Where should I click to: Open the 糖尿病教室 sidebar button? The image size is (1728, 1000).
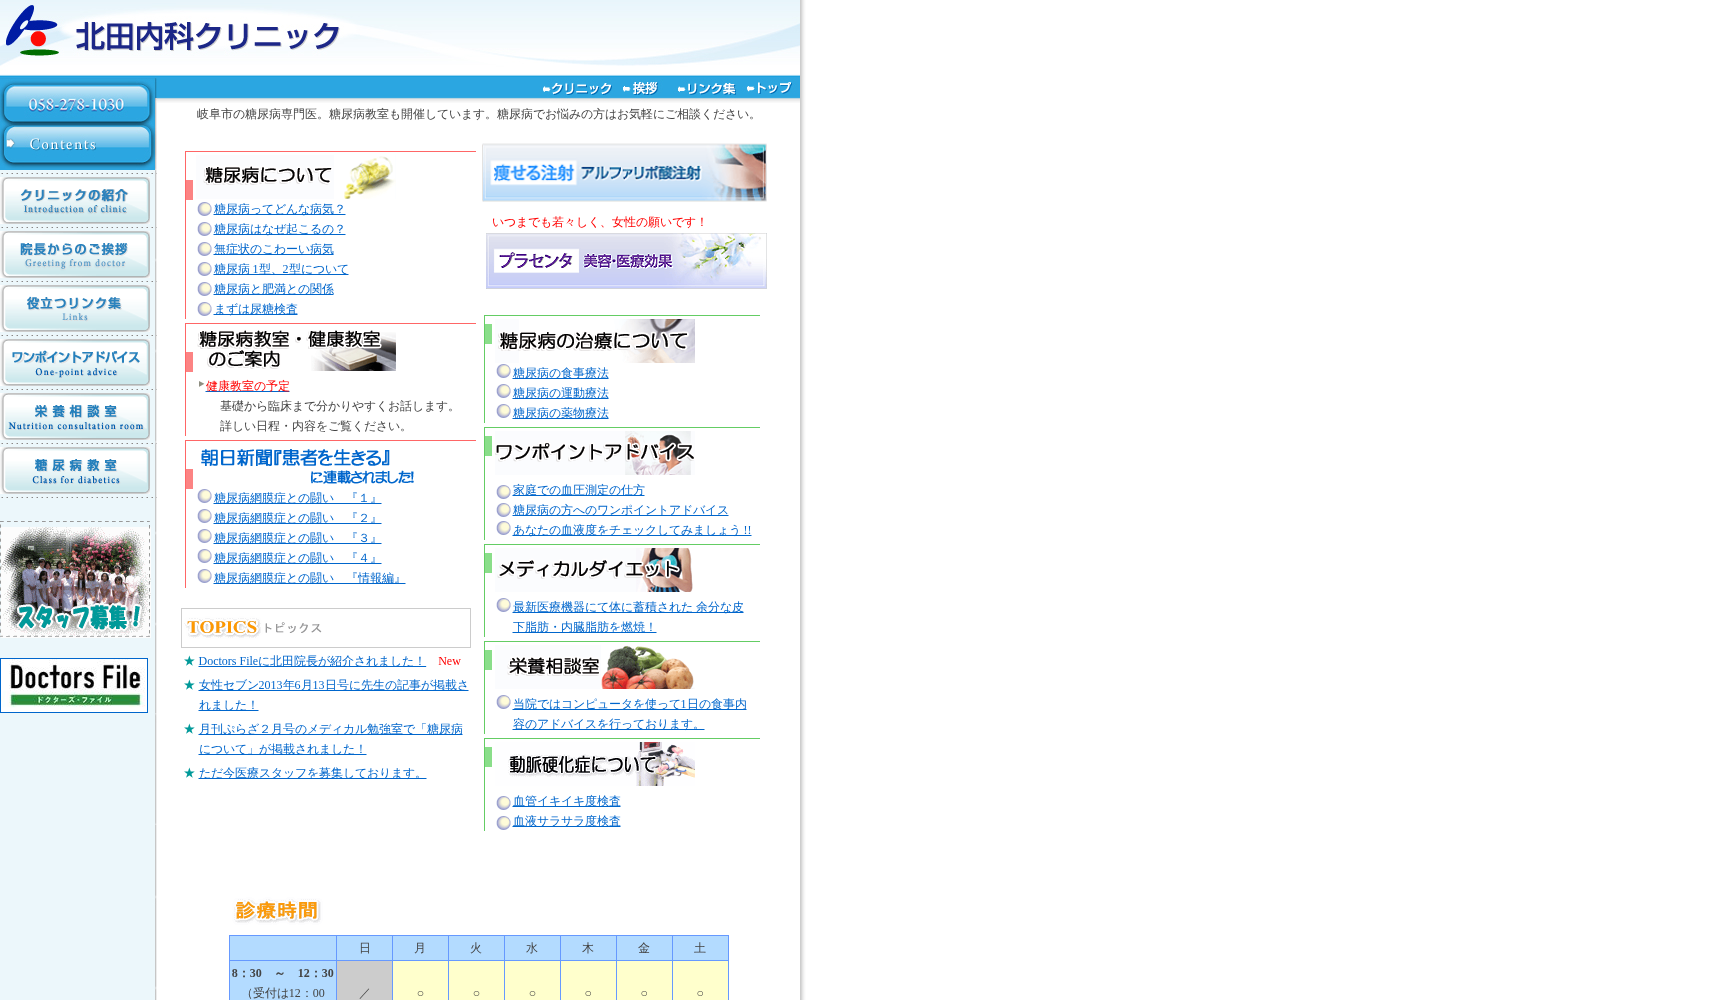point(76,471)
